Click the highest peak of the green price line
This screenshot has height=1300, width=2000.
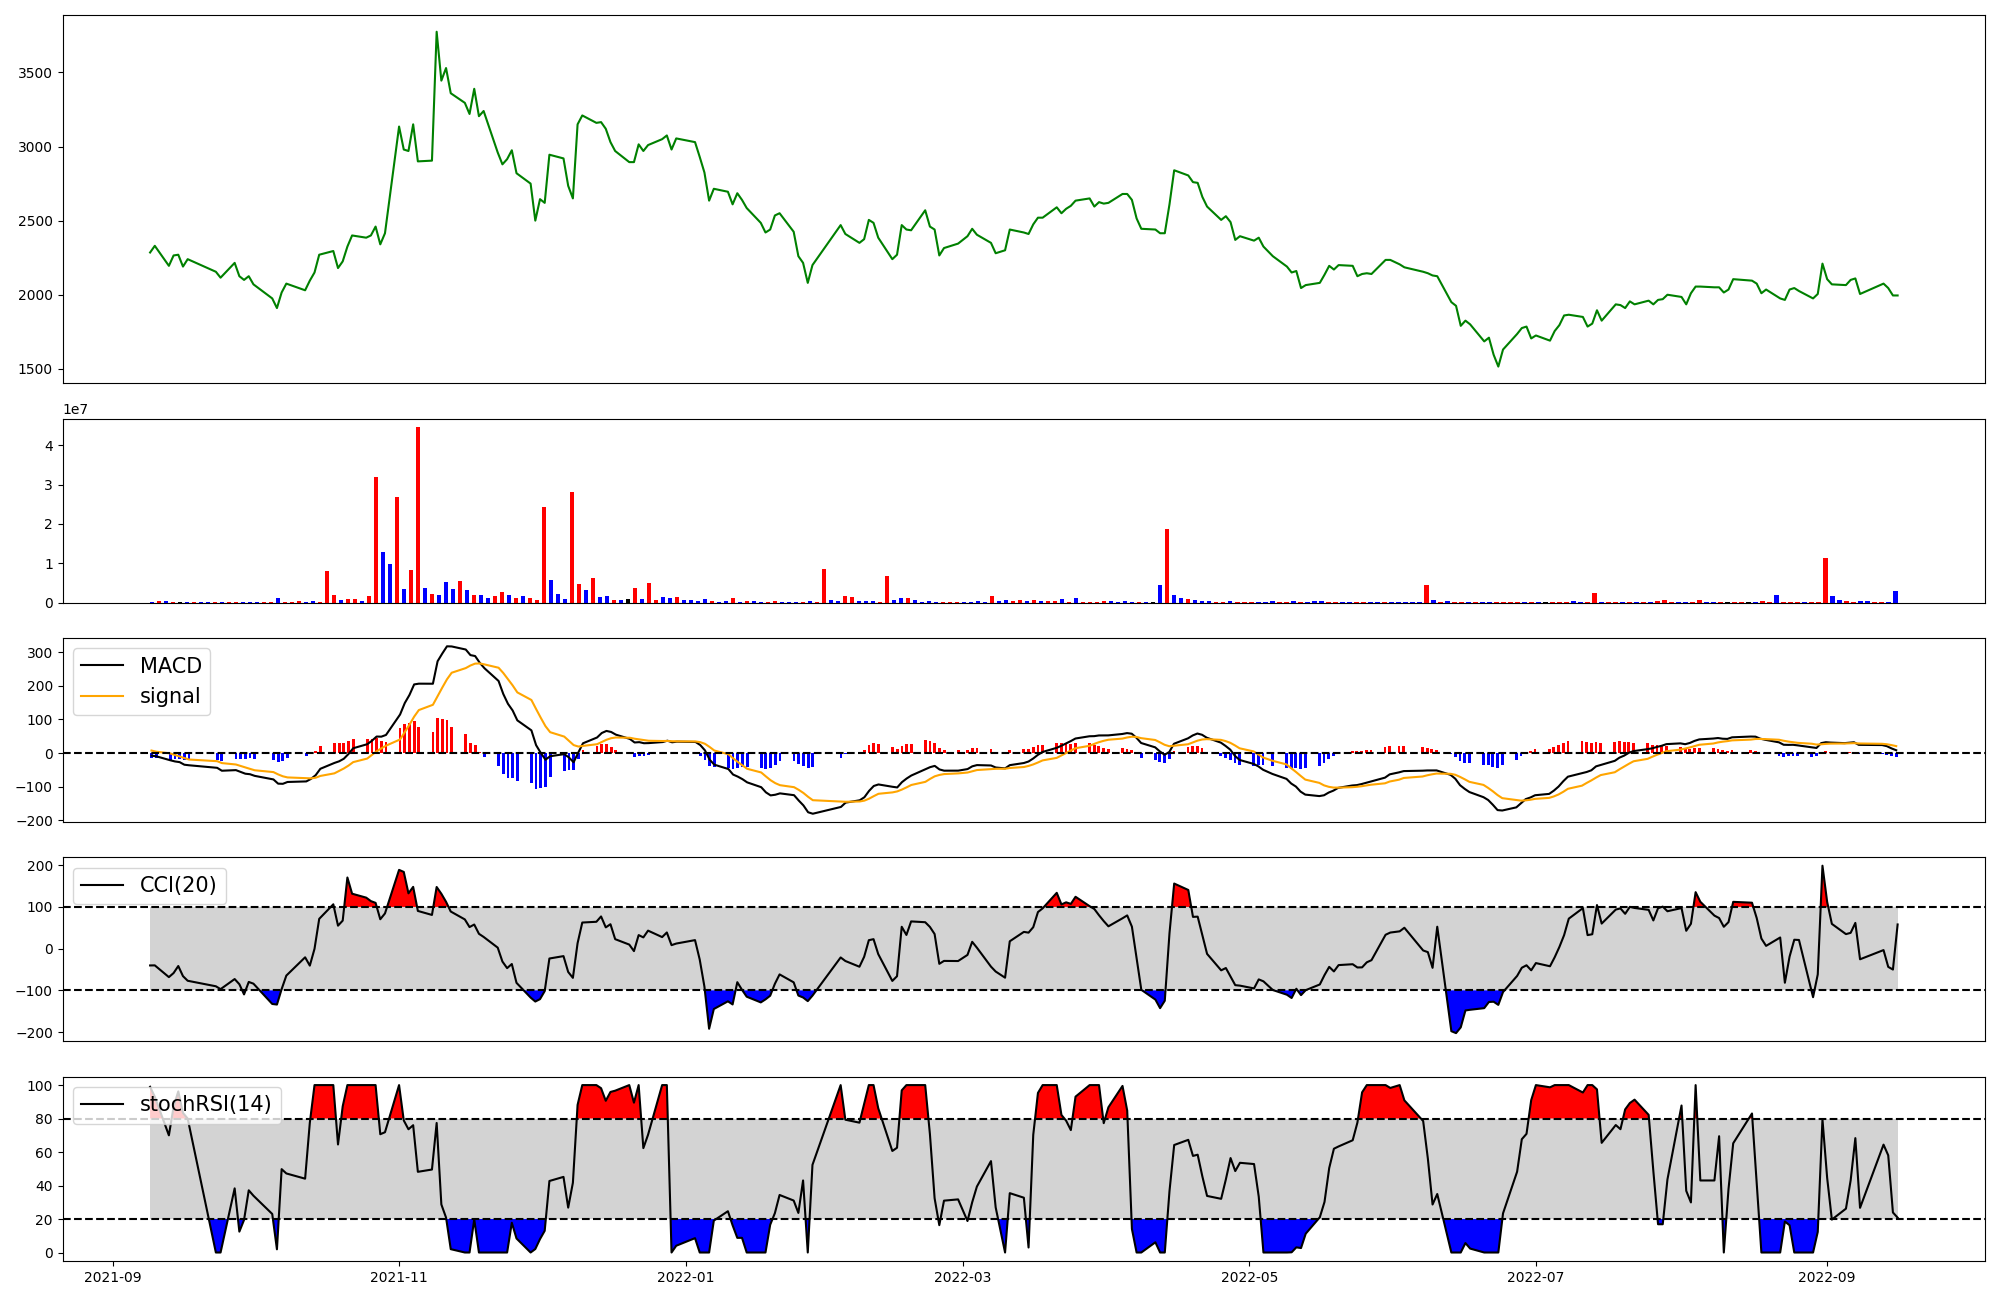tap(436, 33)
